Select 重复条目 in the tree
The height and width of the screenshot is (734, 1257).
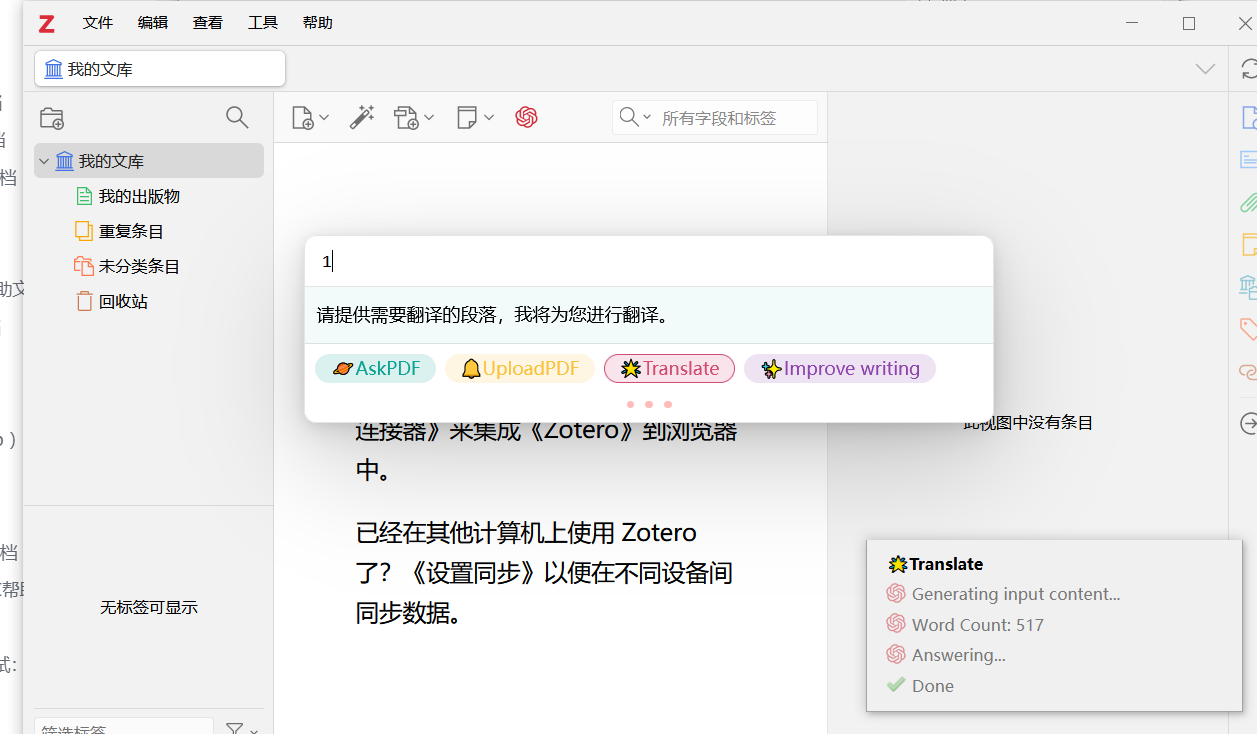point(131,232)
